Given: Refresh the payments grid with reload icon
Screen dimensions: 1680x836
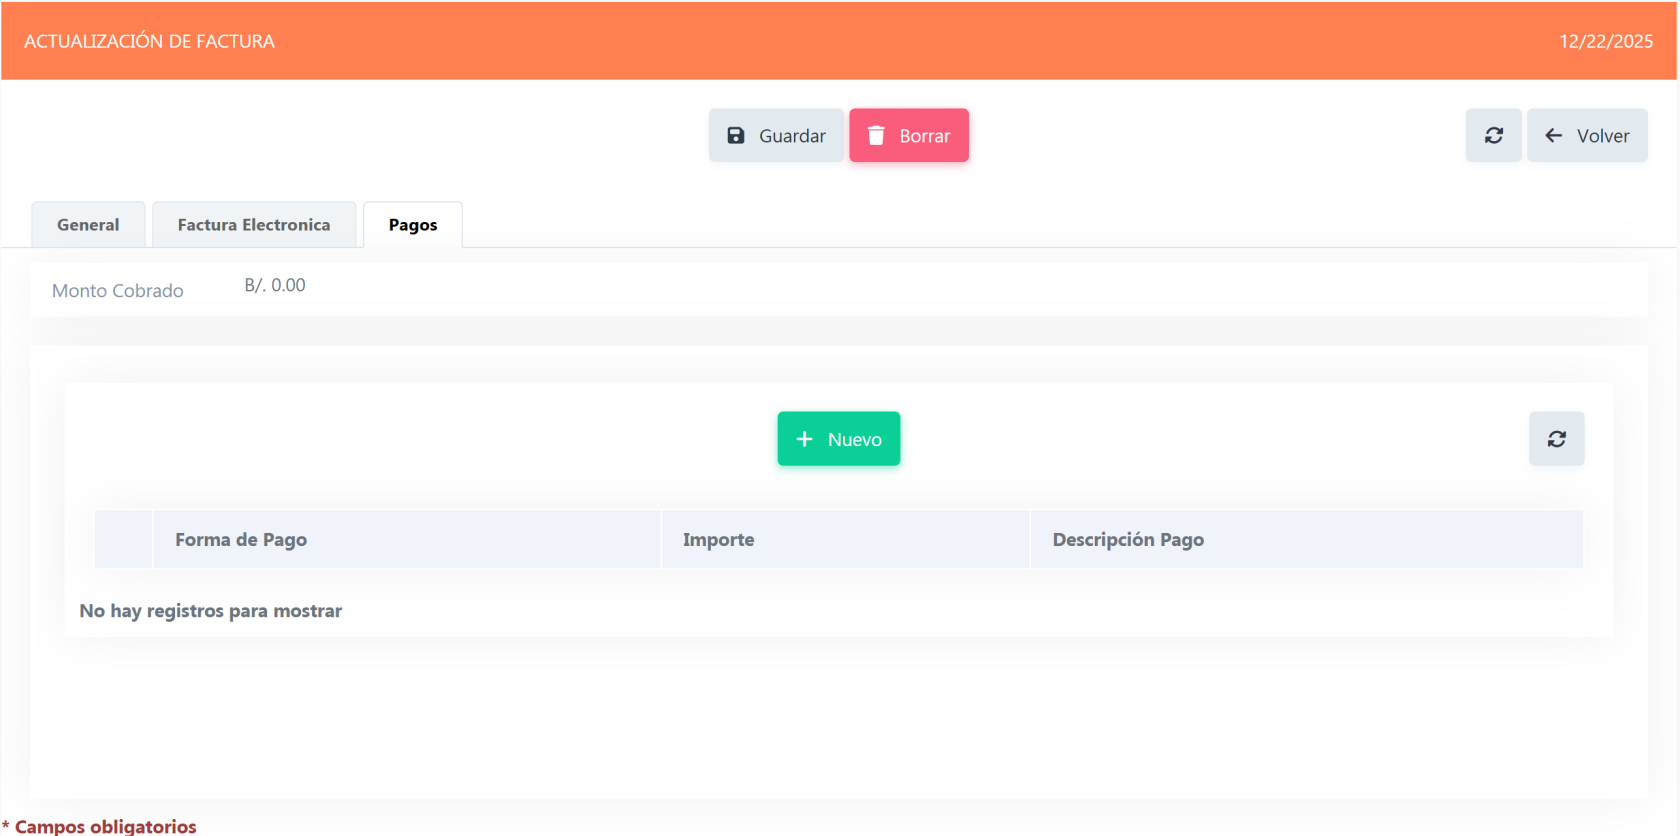Looking at the screenshot, I should click(1556, 439).
